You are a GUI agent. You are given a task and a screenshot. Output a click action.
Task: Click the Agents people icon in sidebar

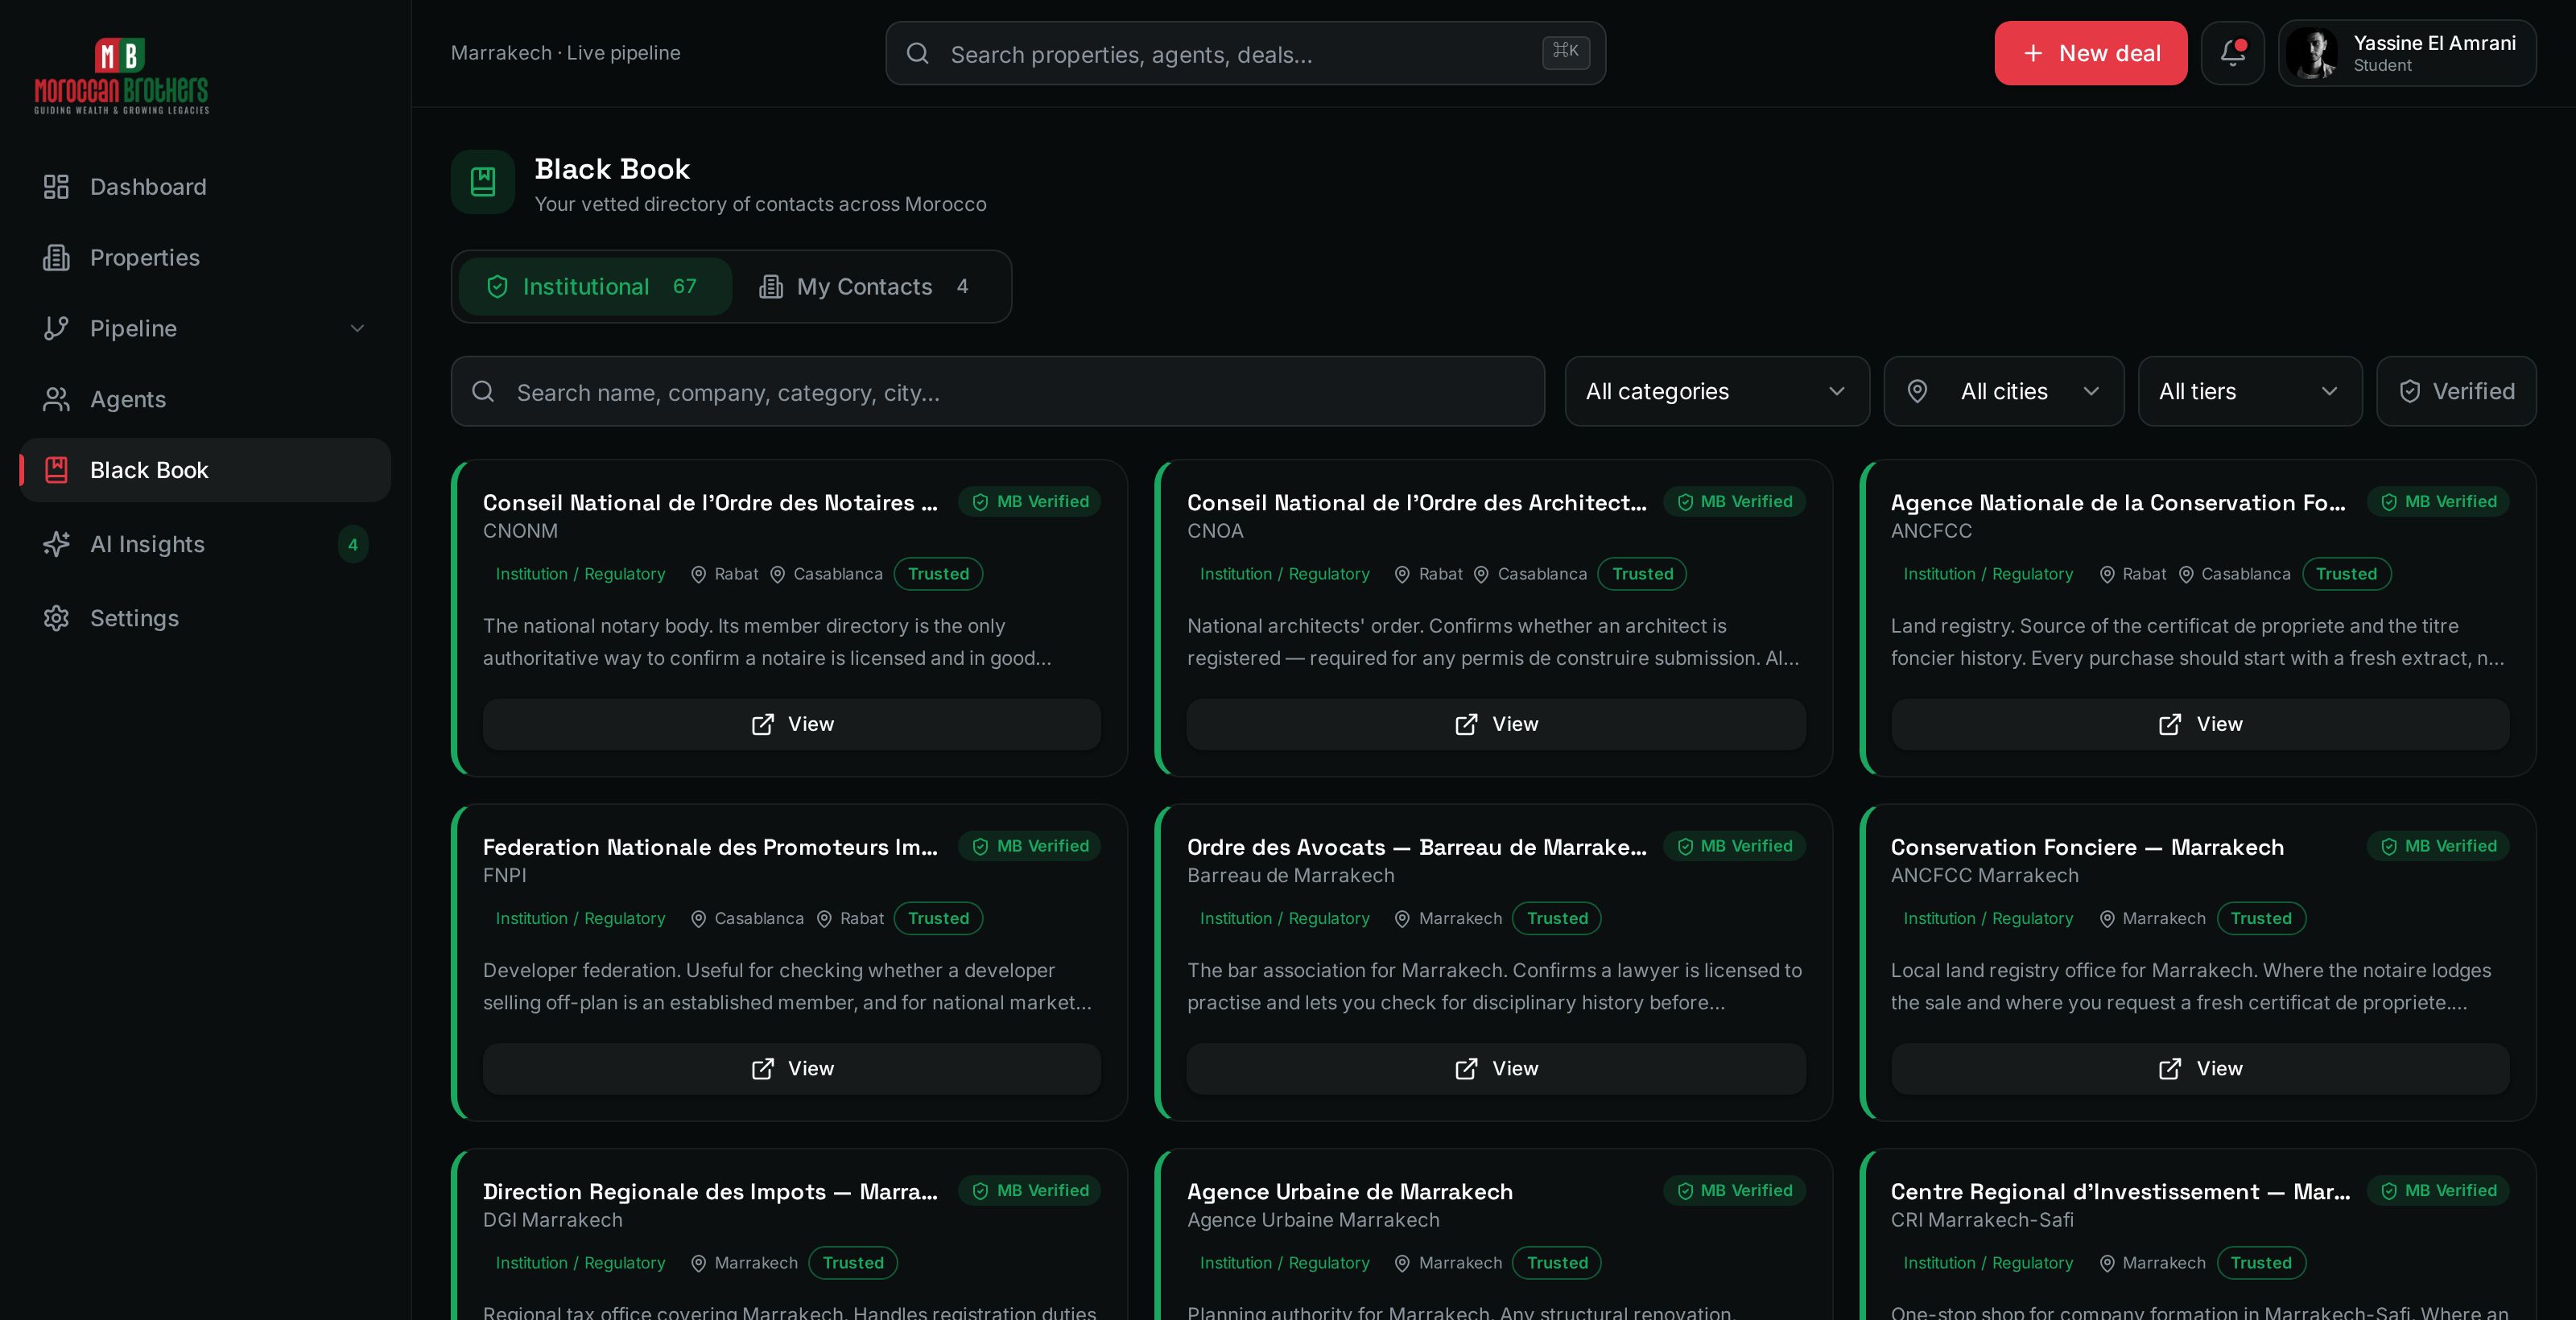coord(56,399)
